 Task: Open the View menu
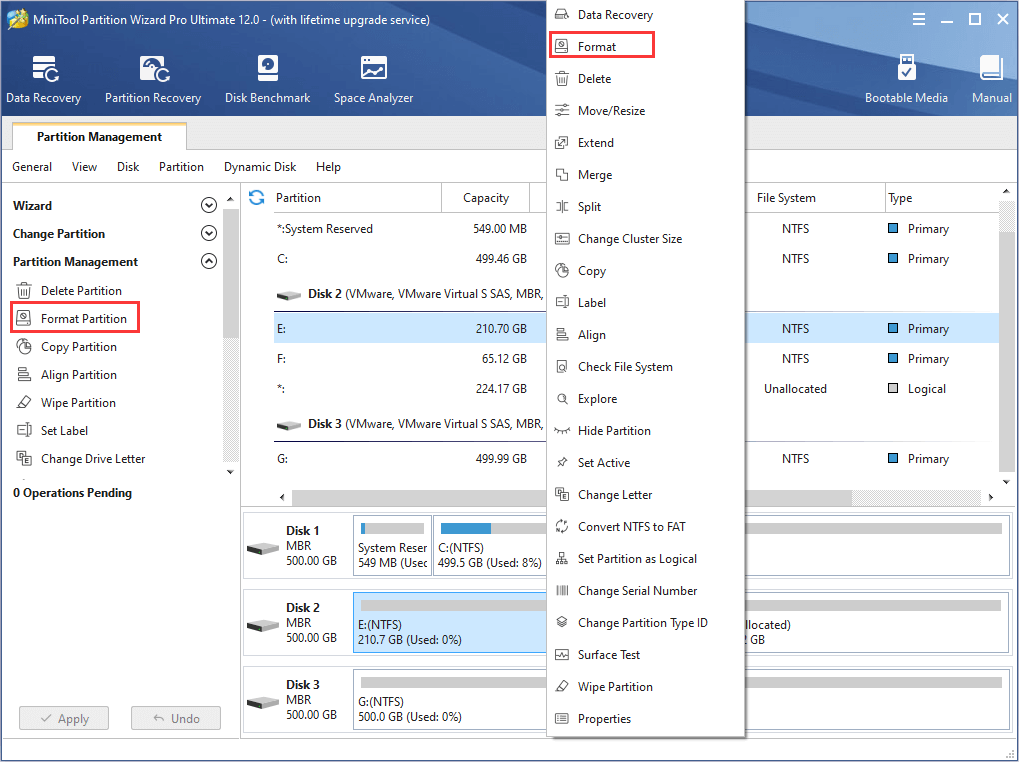[x=84, y=167]
